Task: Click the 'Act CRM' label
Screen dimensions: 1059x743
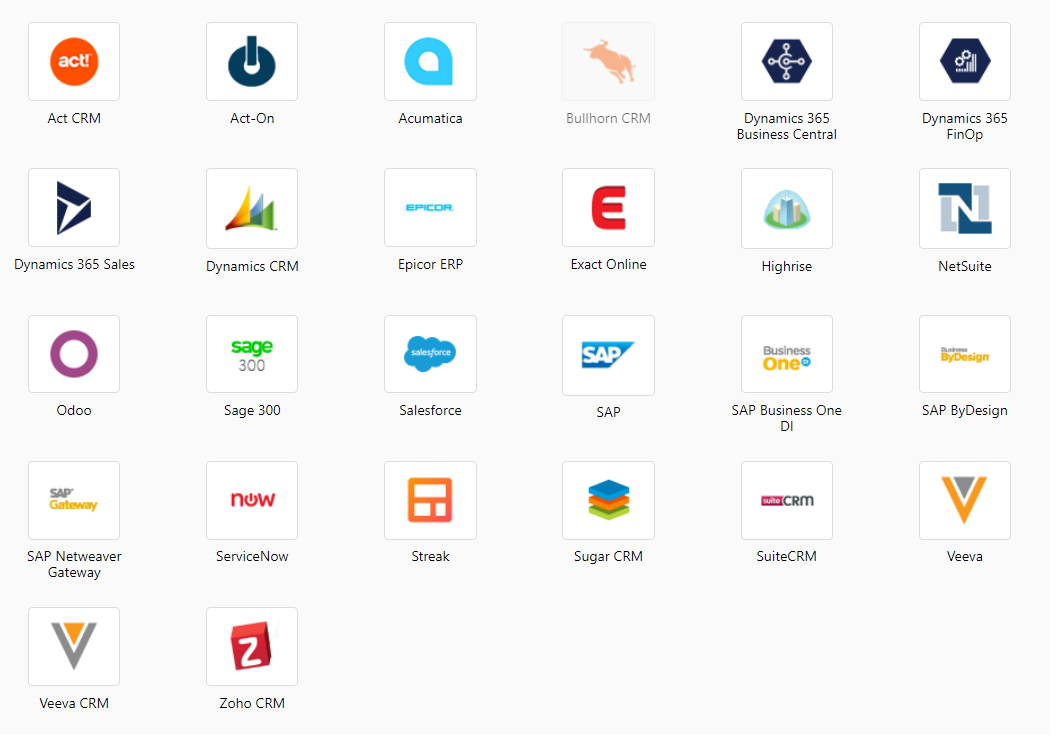Action: point(74,118)
